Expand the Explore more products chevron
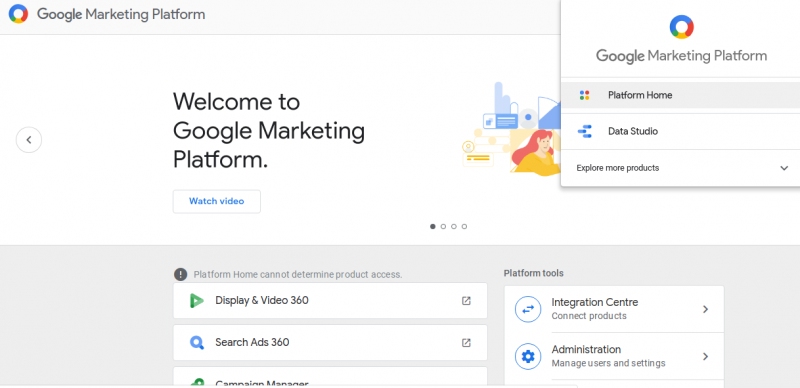 pyautogui.click(x=784, y=168)
